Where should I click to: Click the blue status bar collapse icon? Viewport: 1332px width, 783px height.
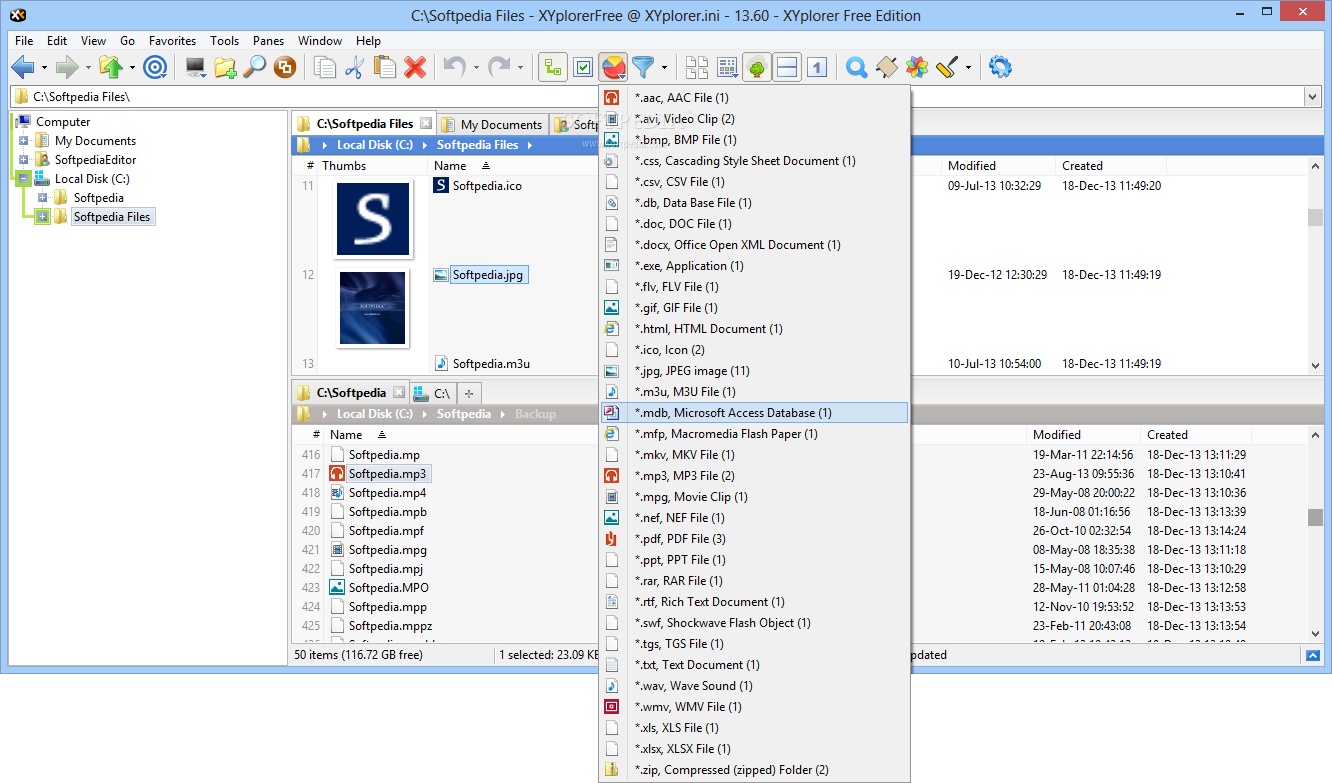1314,655
